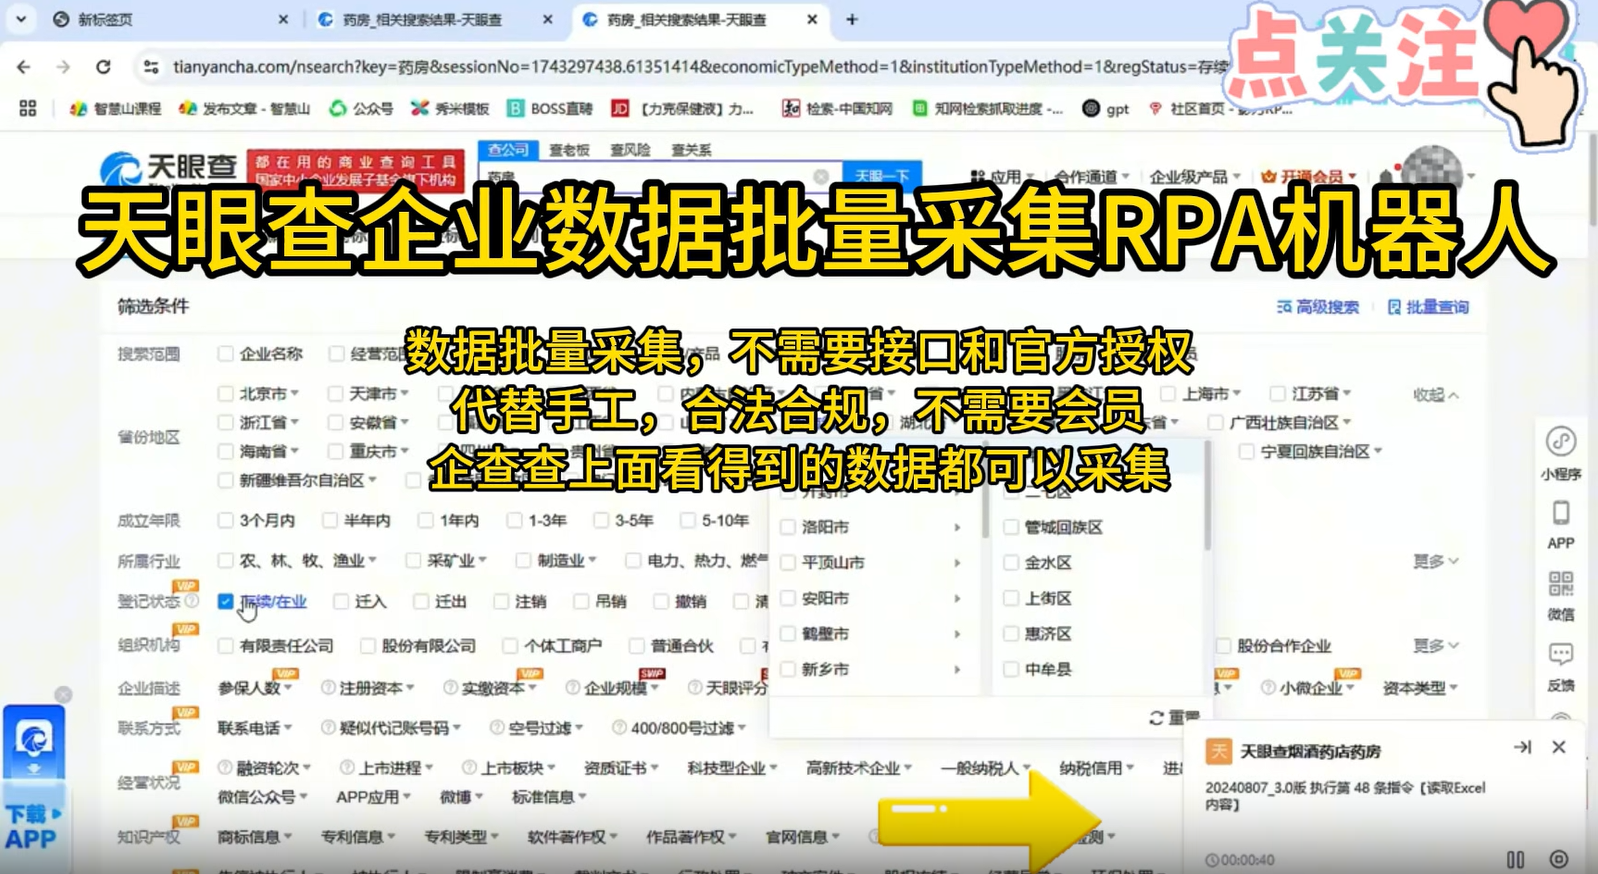This screenshot has width=1598, height=874.
Task: Check the 个体工商户 checkbox
Action: 510,645
